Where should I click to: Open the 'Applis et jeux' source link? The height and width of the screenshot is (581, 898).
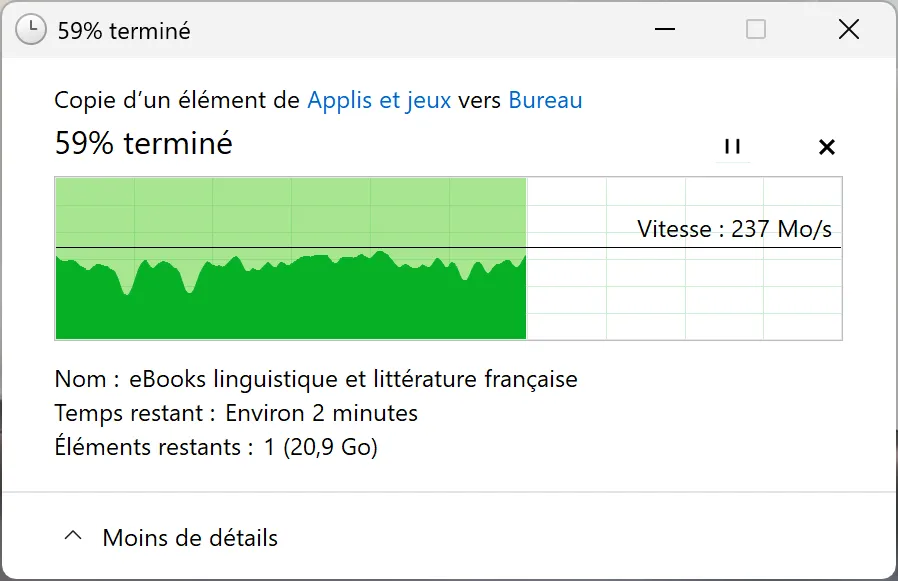pyautogui.click(x=379, y=100)
